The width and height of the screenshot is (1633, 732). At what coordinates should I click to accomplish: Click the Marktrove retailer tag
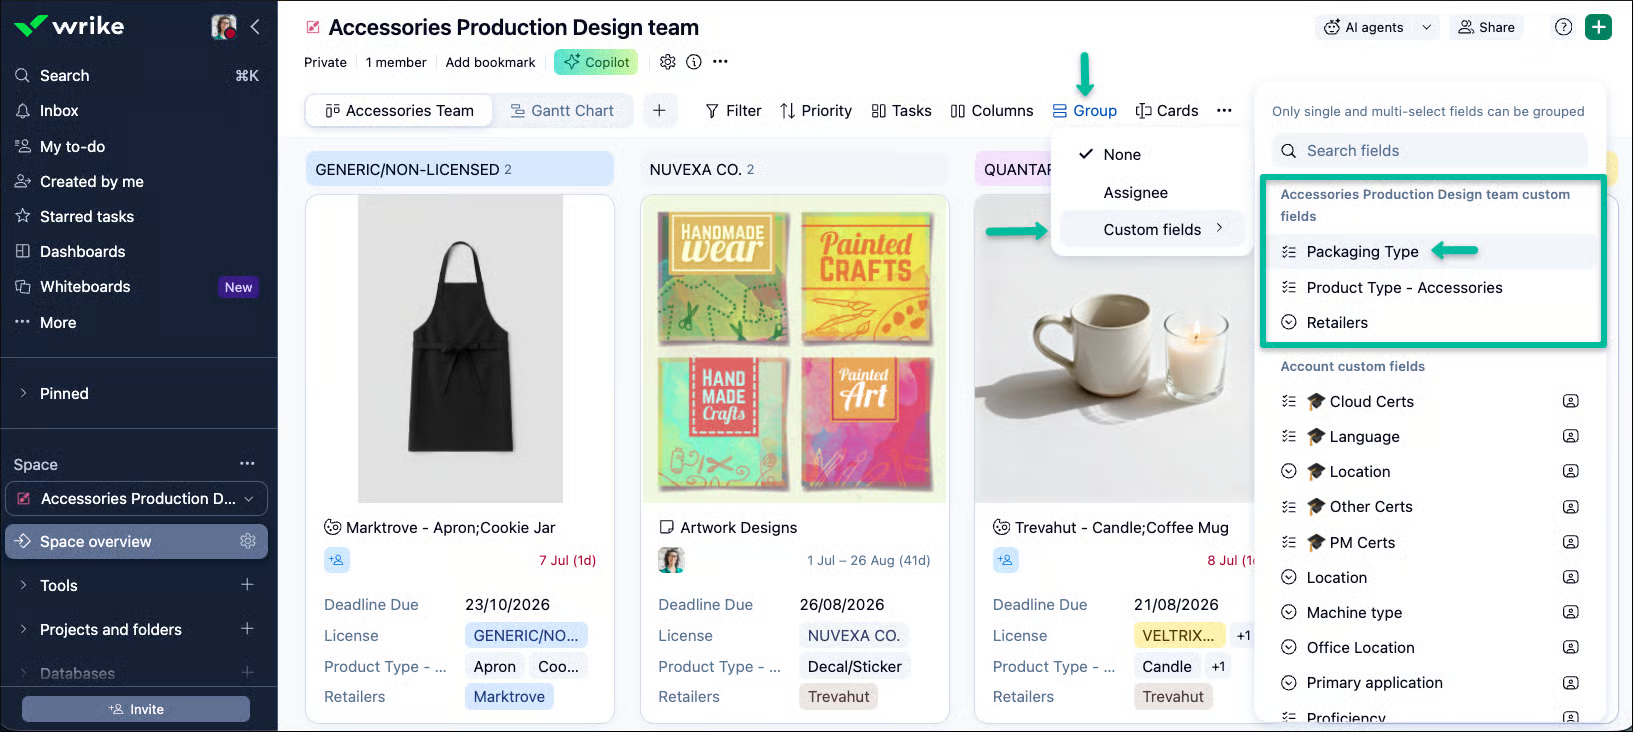pyautogui.click(x=509, y=696)
